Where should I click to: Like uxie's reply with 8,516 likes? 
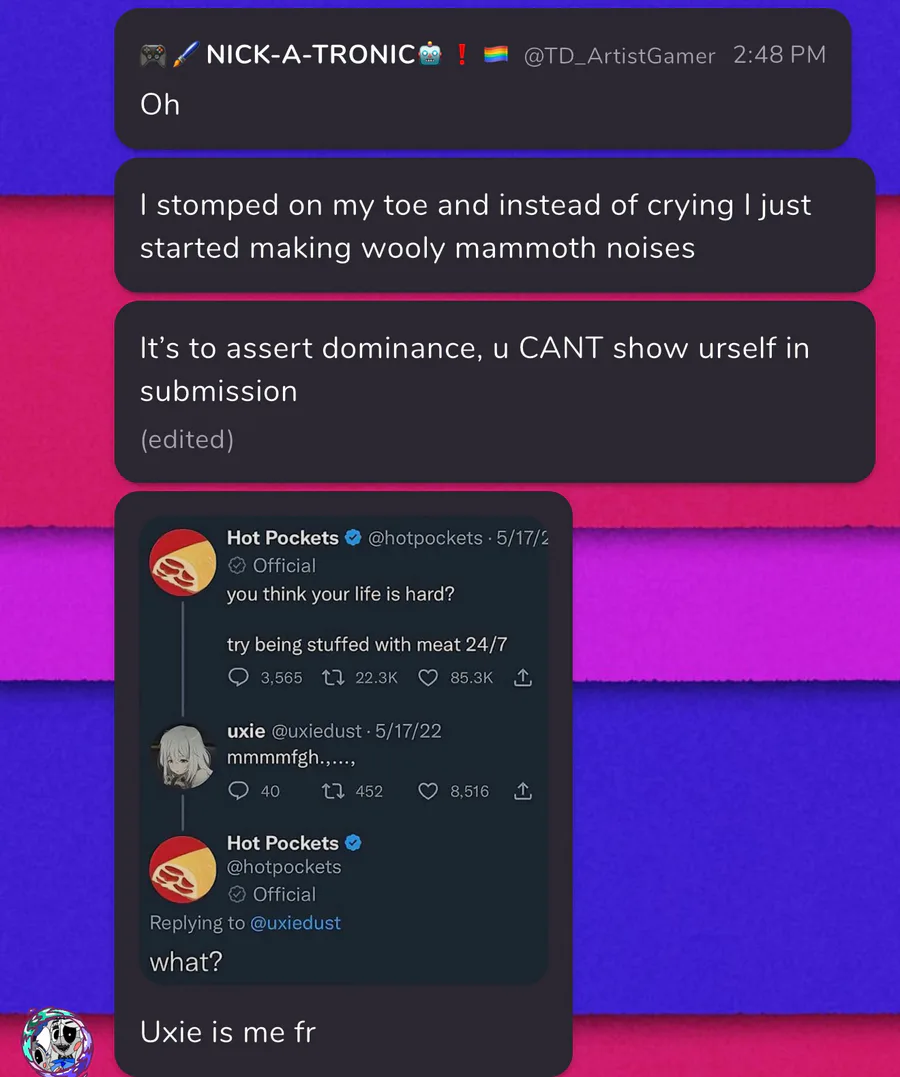428,791
